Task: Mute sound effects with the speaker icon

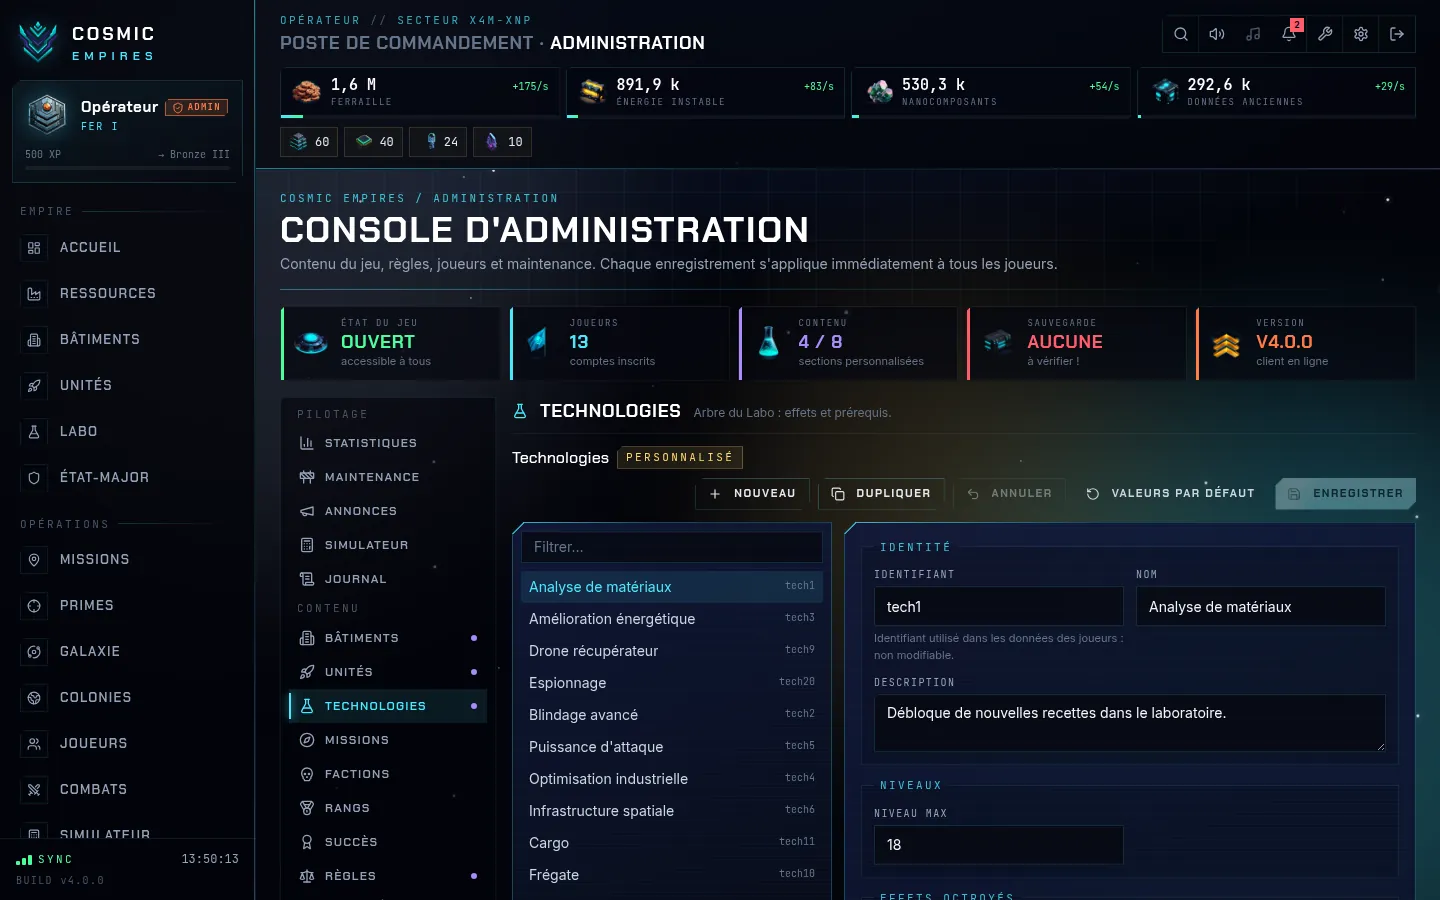Action: point(1217,34)
